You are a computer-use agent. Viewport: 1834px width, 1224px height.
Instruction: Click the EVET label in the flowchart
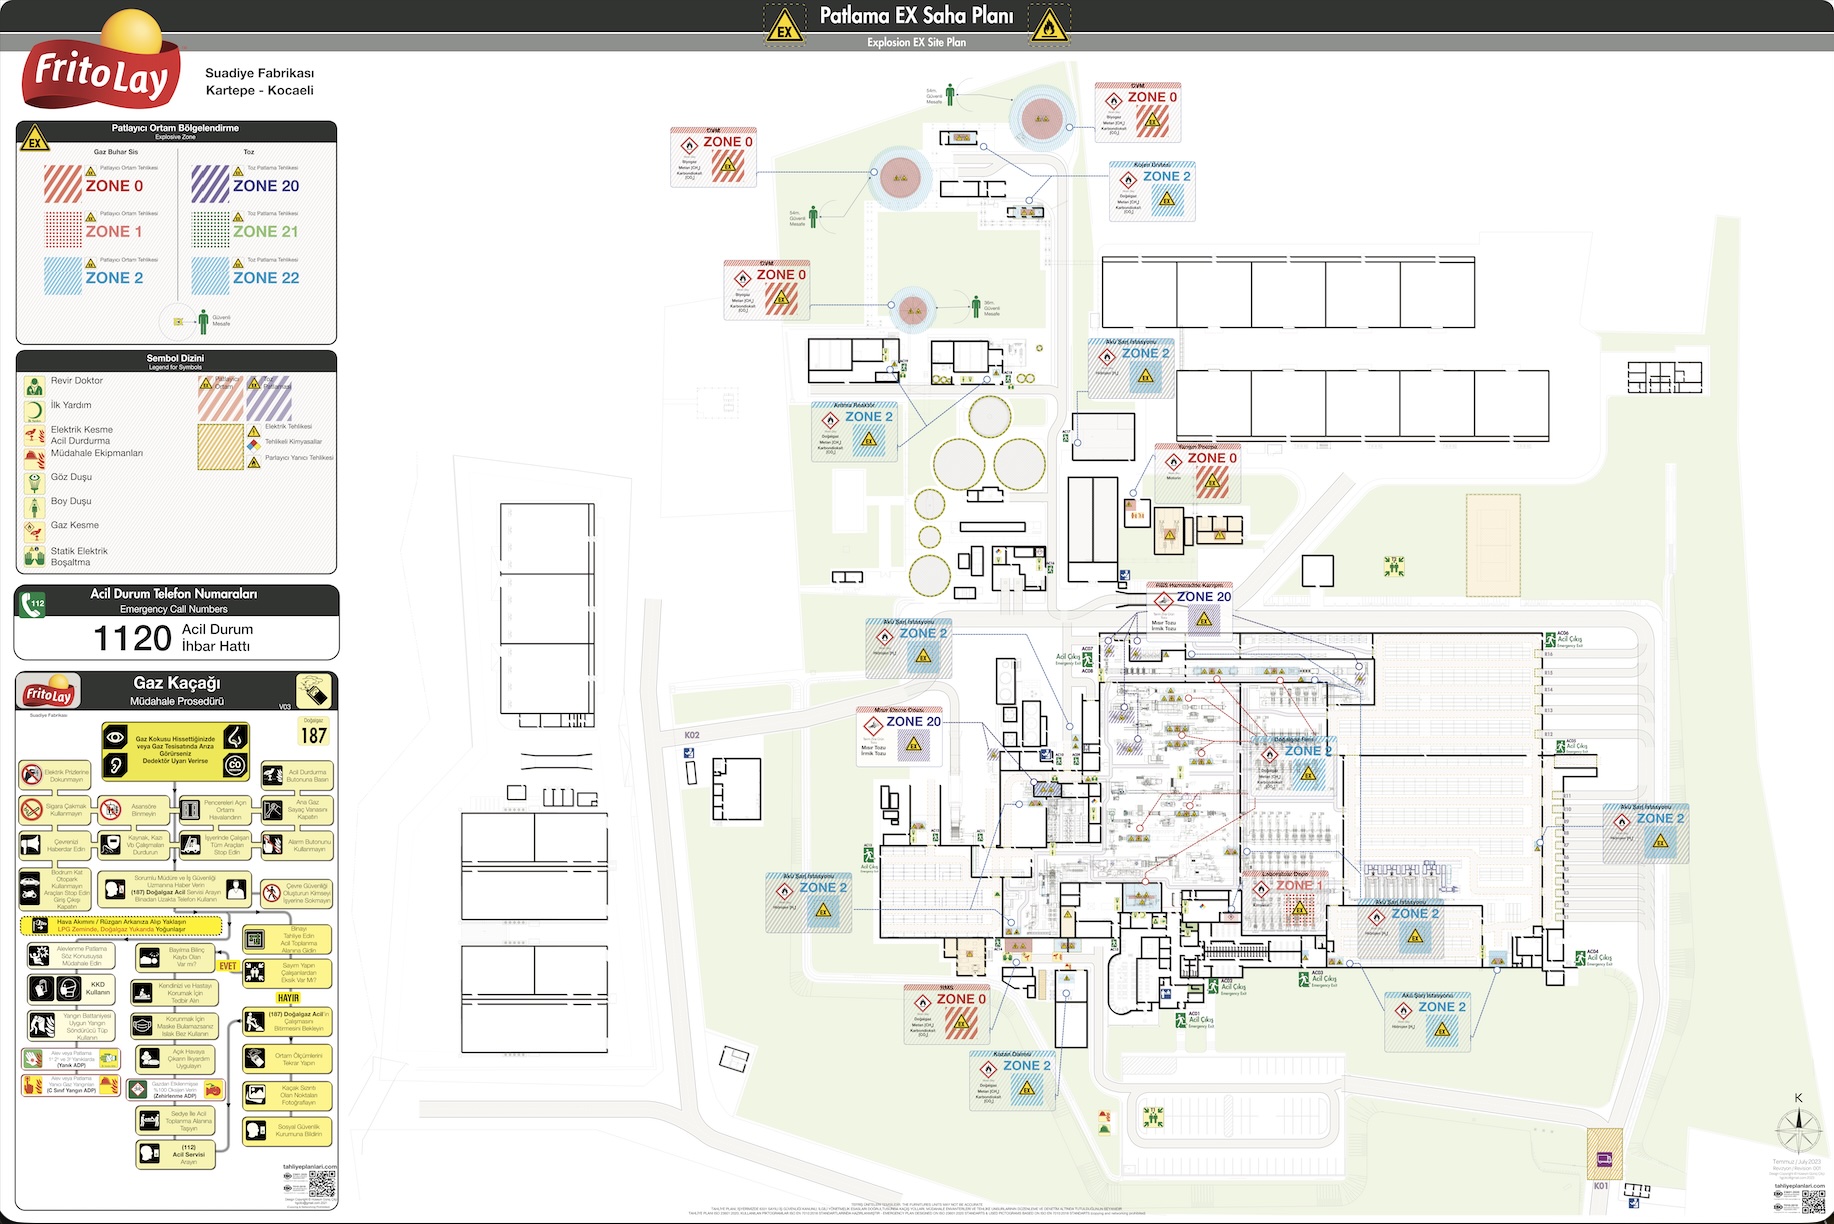click(x=228, y=966)
